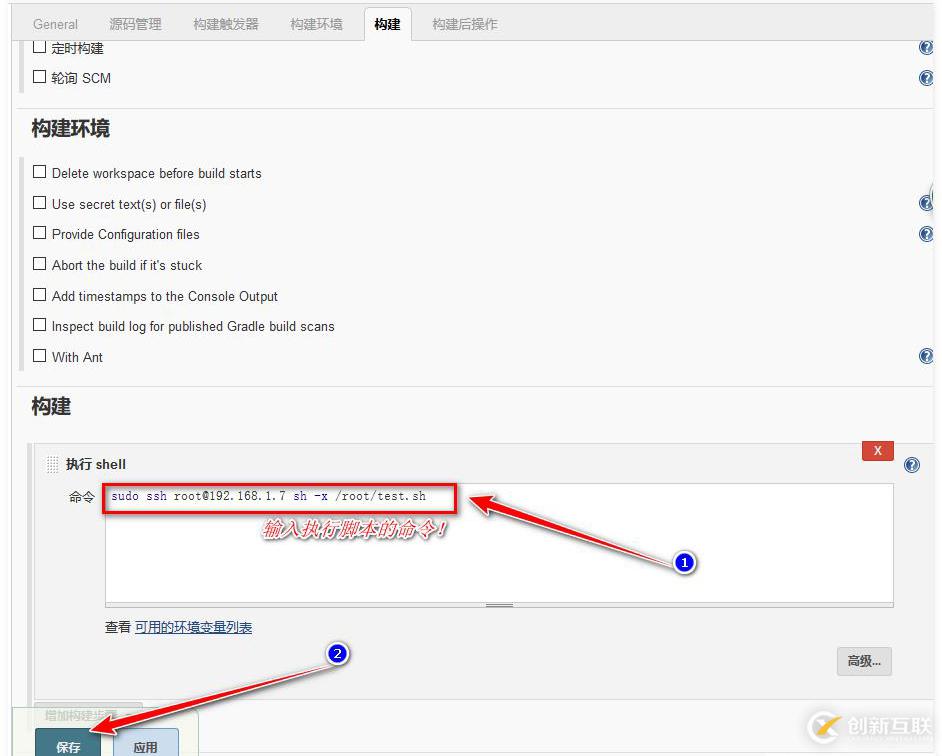Open help beside Use secret text(s) or file(s)
Screen dimensions: 942x756
coord(926,203)
